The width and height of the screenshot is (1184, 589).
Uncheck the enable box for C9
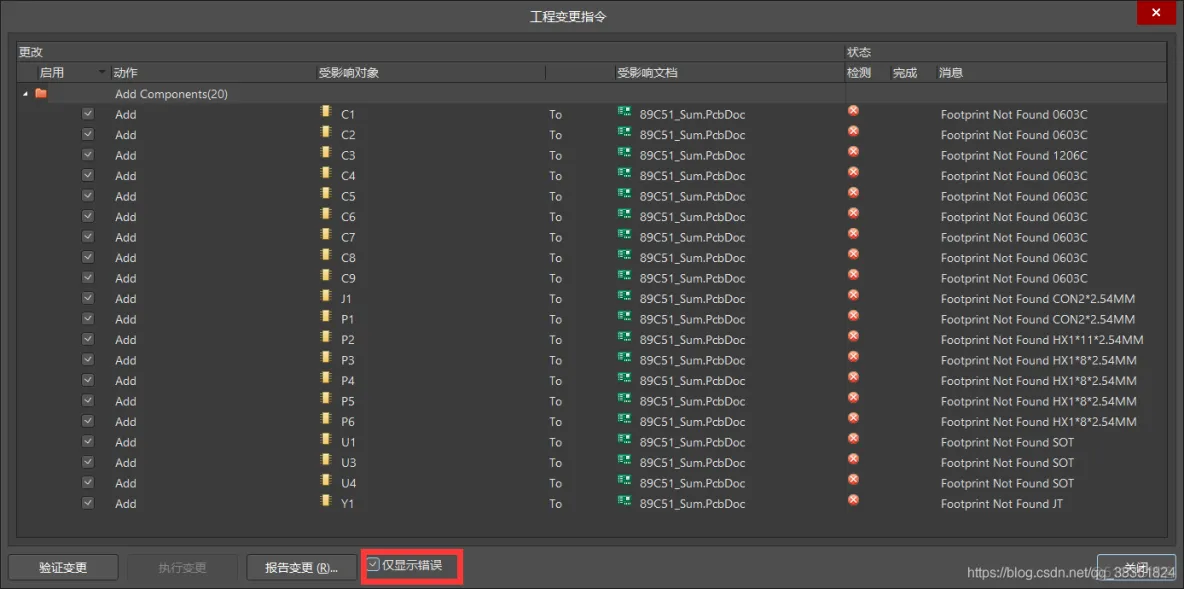(x=88, y=277)
